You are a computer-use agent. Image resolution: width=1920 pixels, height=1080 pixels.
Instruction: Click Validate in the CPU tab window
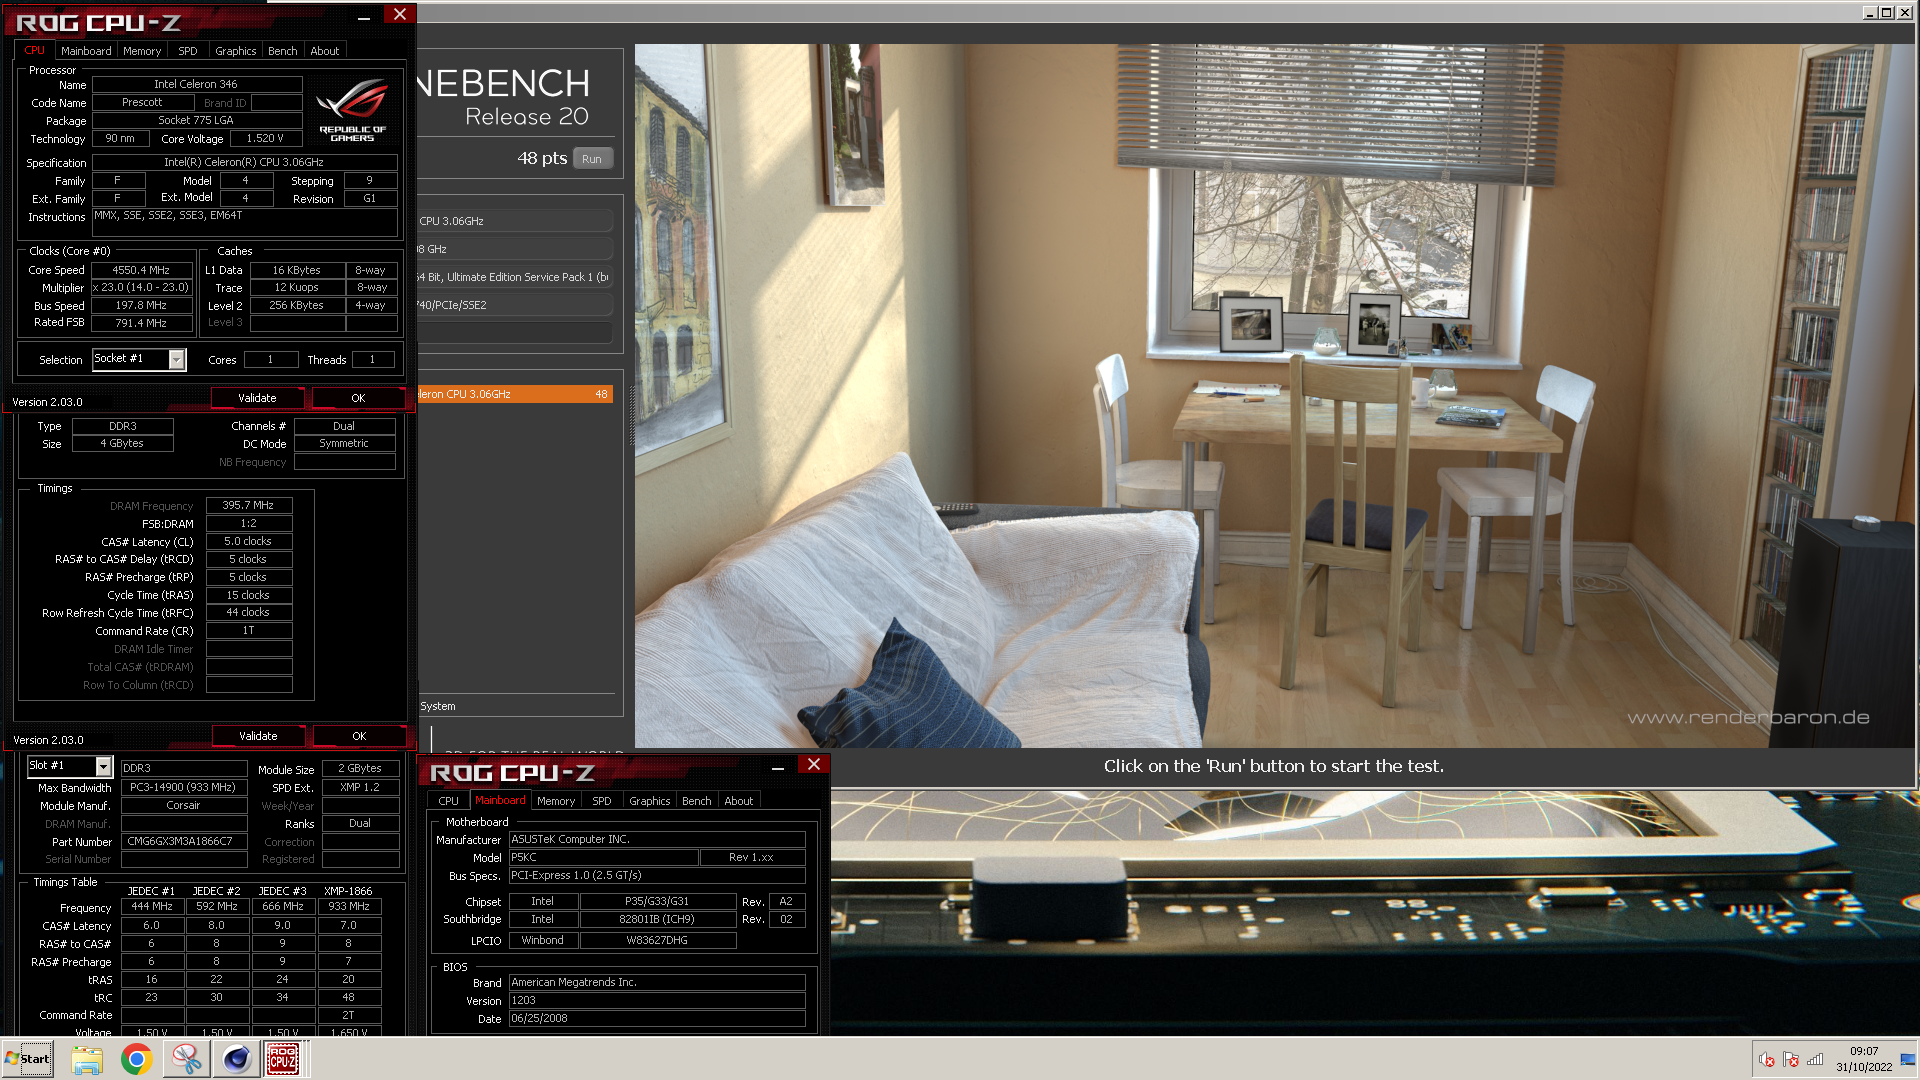(x=257, y=398)
